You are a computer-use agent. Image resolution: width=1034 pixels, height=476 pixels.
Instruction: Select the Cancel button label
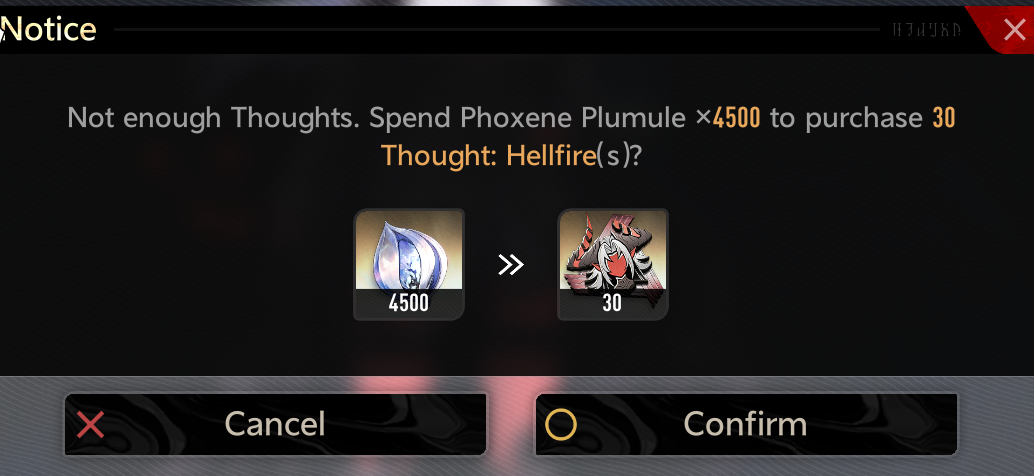pyautogui.click(x=275, y=424)
